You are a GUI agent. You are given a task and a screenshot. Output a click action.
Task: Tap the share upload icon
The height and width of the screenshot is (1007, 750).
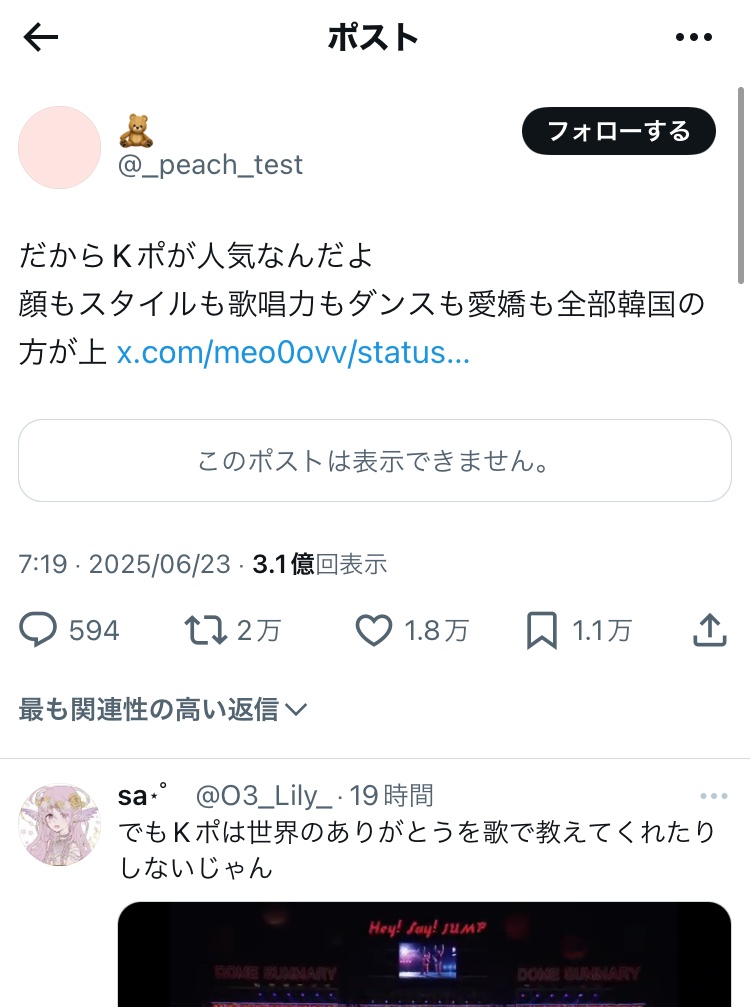point(708,630)
